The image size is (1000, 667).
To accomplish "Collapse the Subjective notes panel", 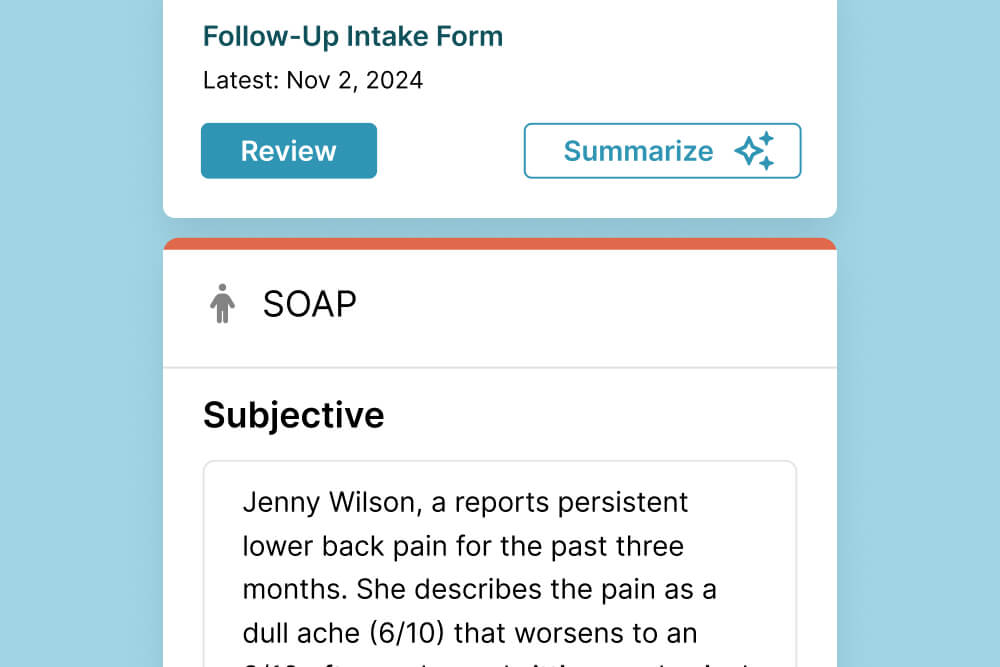I will coord(500,560).
